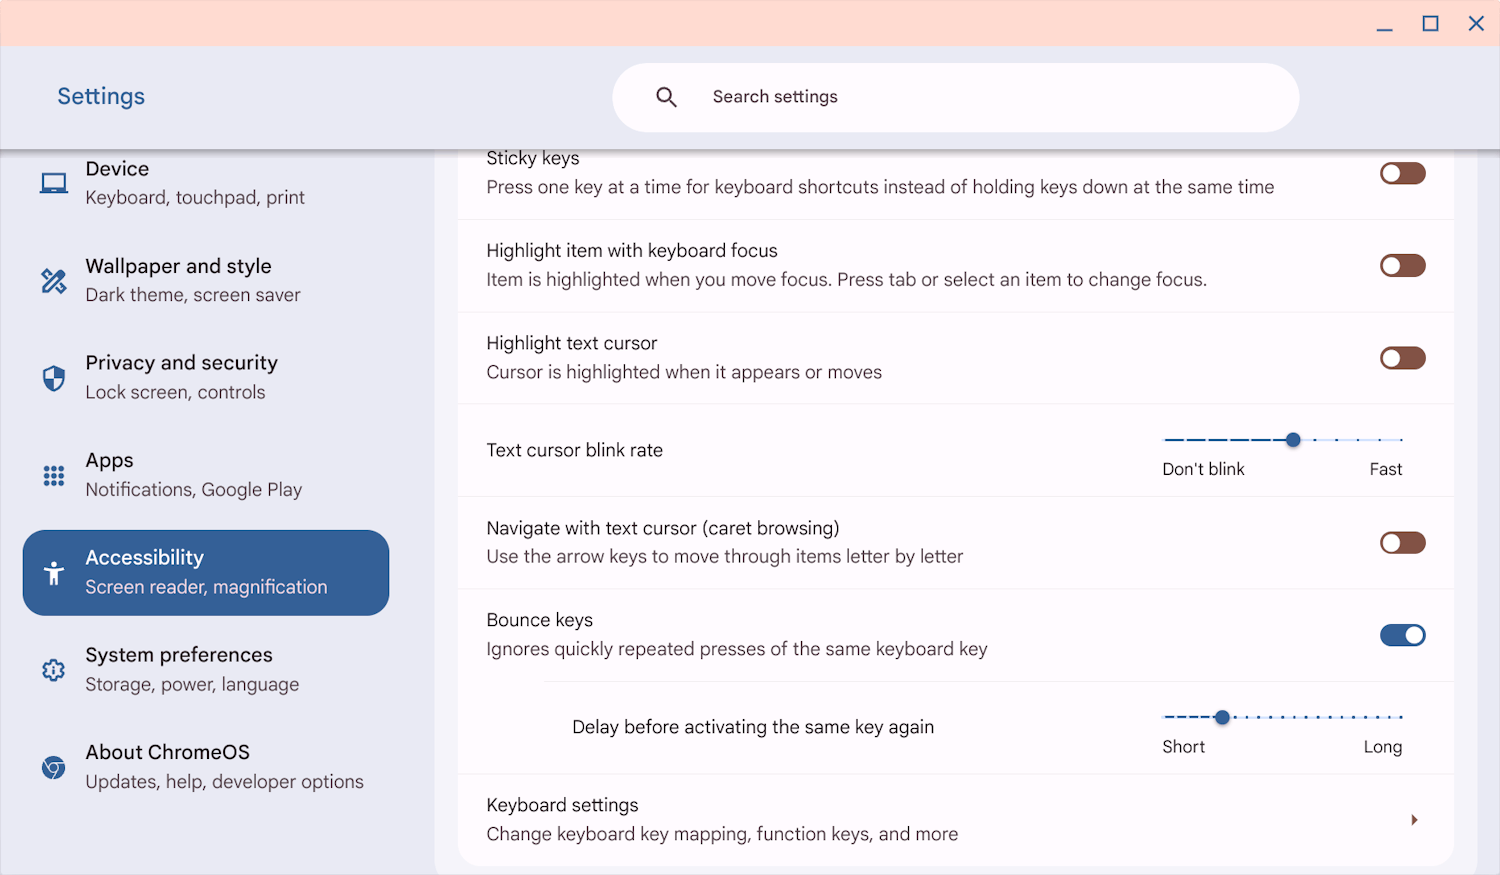Viewport: 1500px width, 875px height.
Task: Open the Keyboard settings arrow chevron
Action: 1414,819
